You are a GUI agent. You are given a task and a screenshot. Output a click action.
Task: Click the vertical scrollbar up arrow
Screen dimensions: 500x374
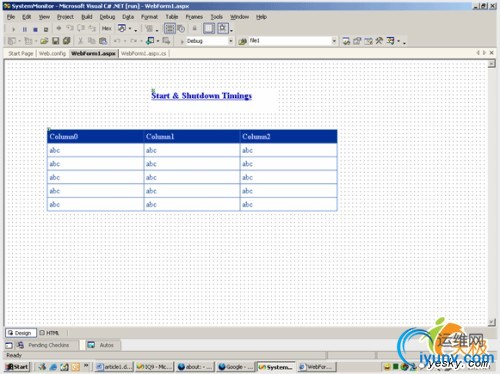coord(491,64)
